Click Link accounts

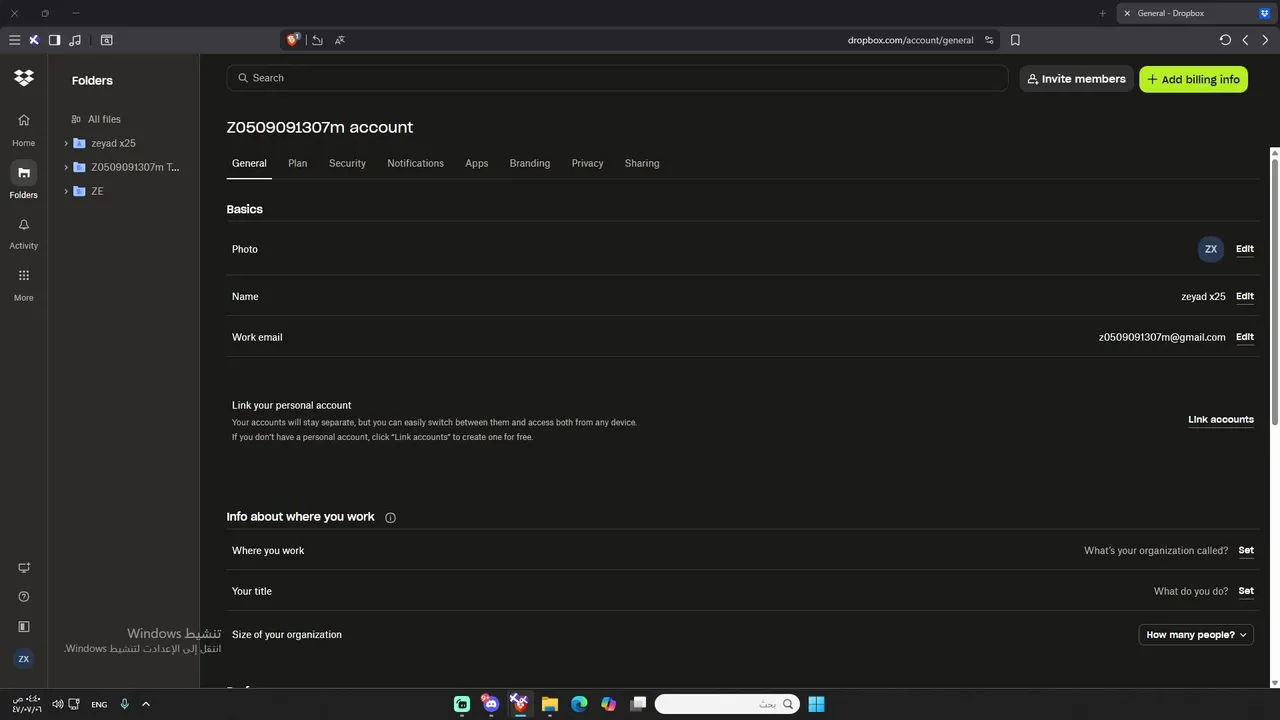pyautogui.click(x=1221, y=420)
